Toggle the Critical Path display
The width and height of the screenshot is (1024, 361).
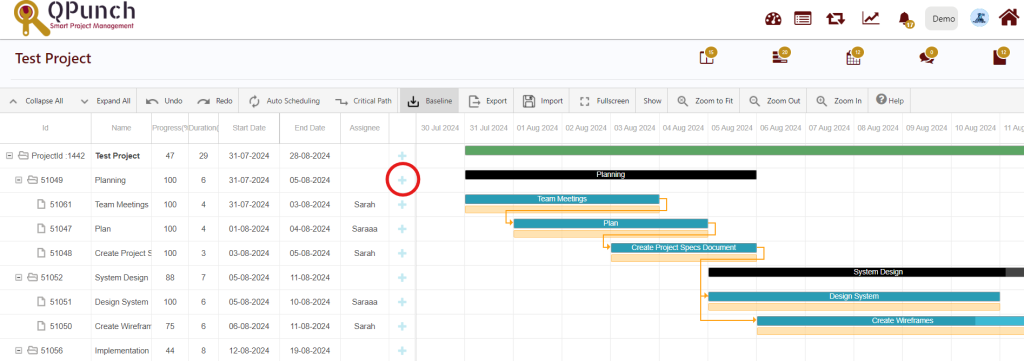click(363, 101)
